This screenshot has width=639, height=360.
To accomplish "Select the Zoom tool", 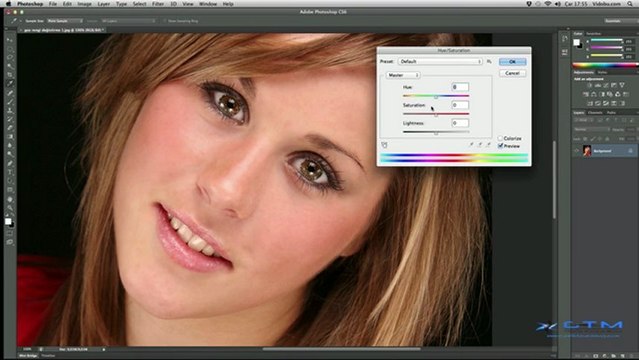I will pos(10,208).
